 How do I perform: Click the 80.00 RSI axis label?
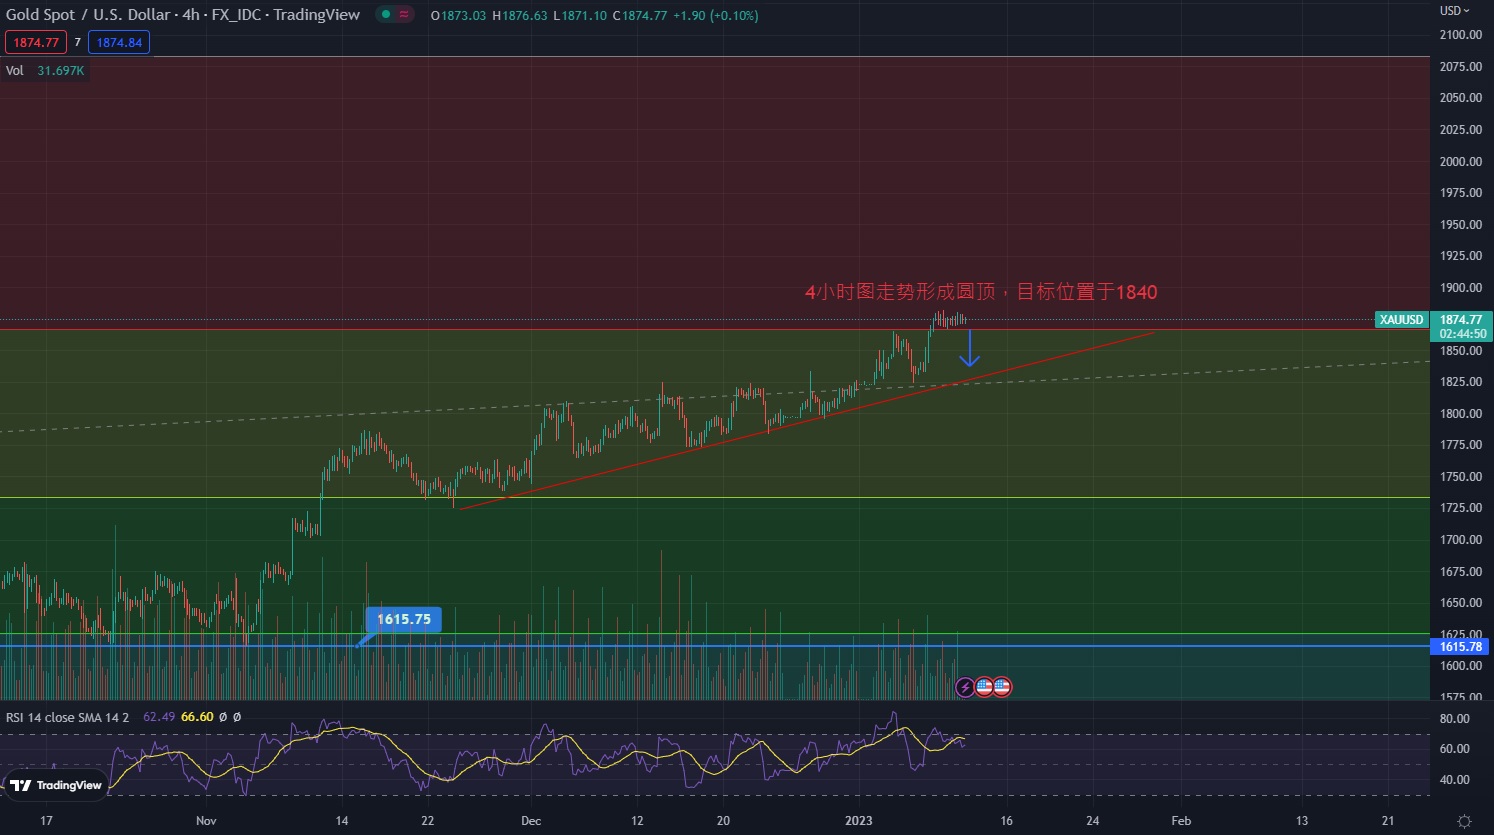tap(1455, 719)
